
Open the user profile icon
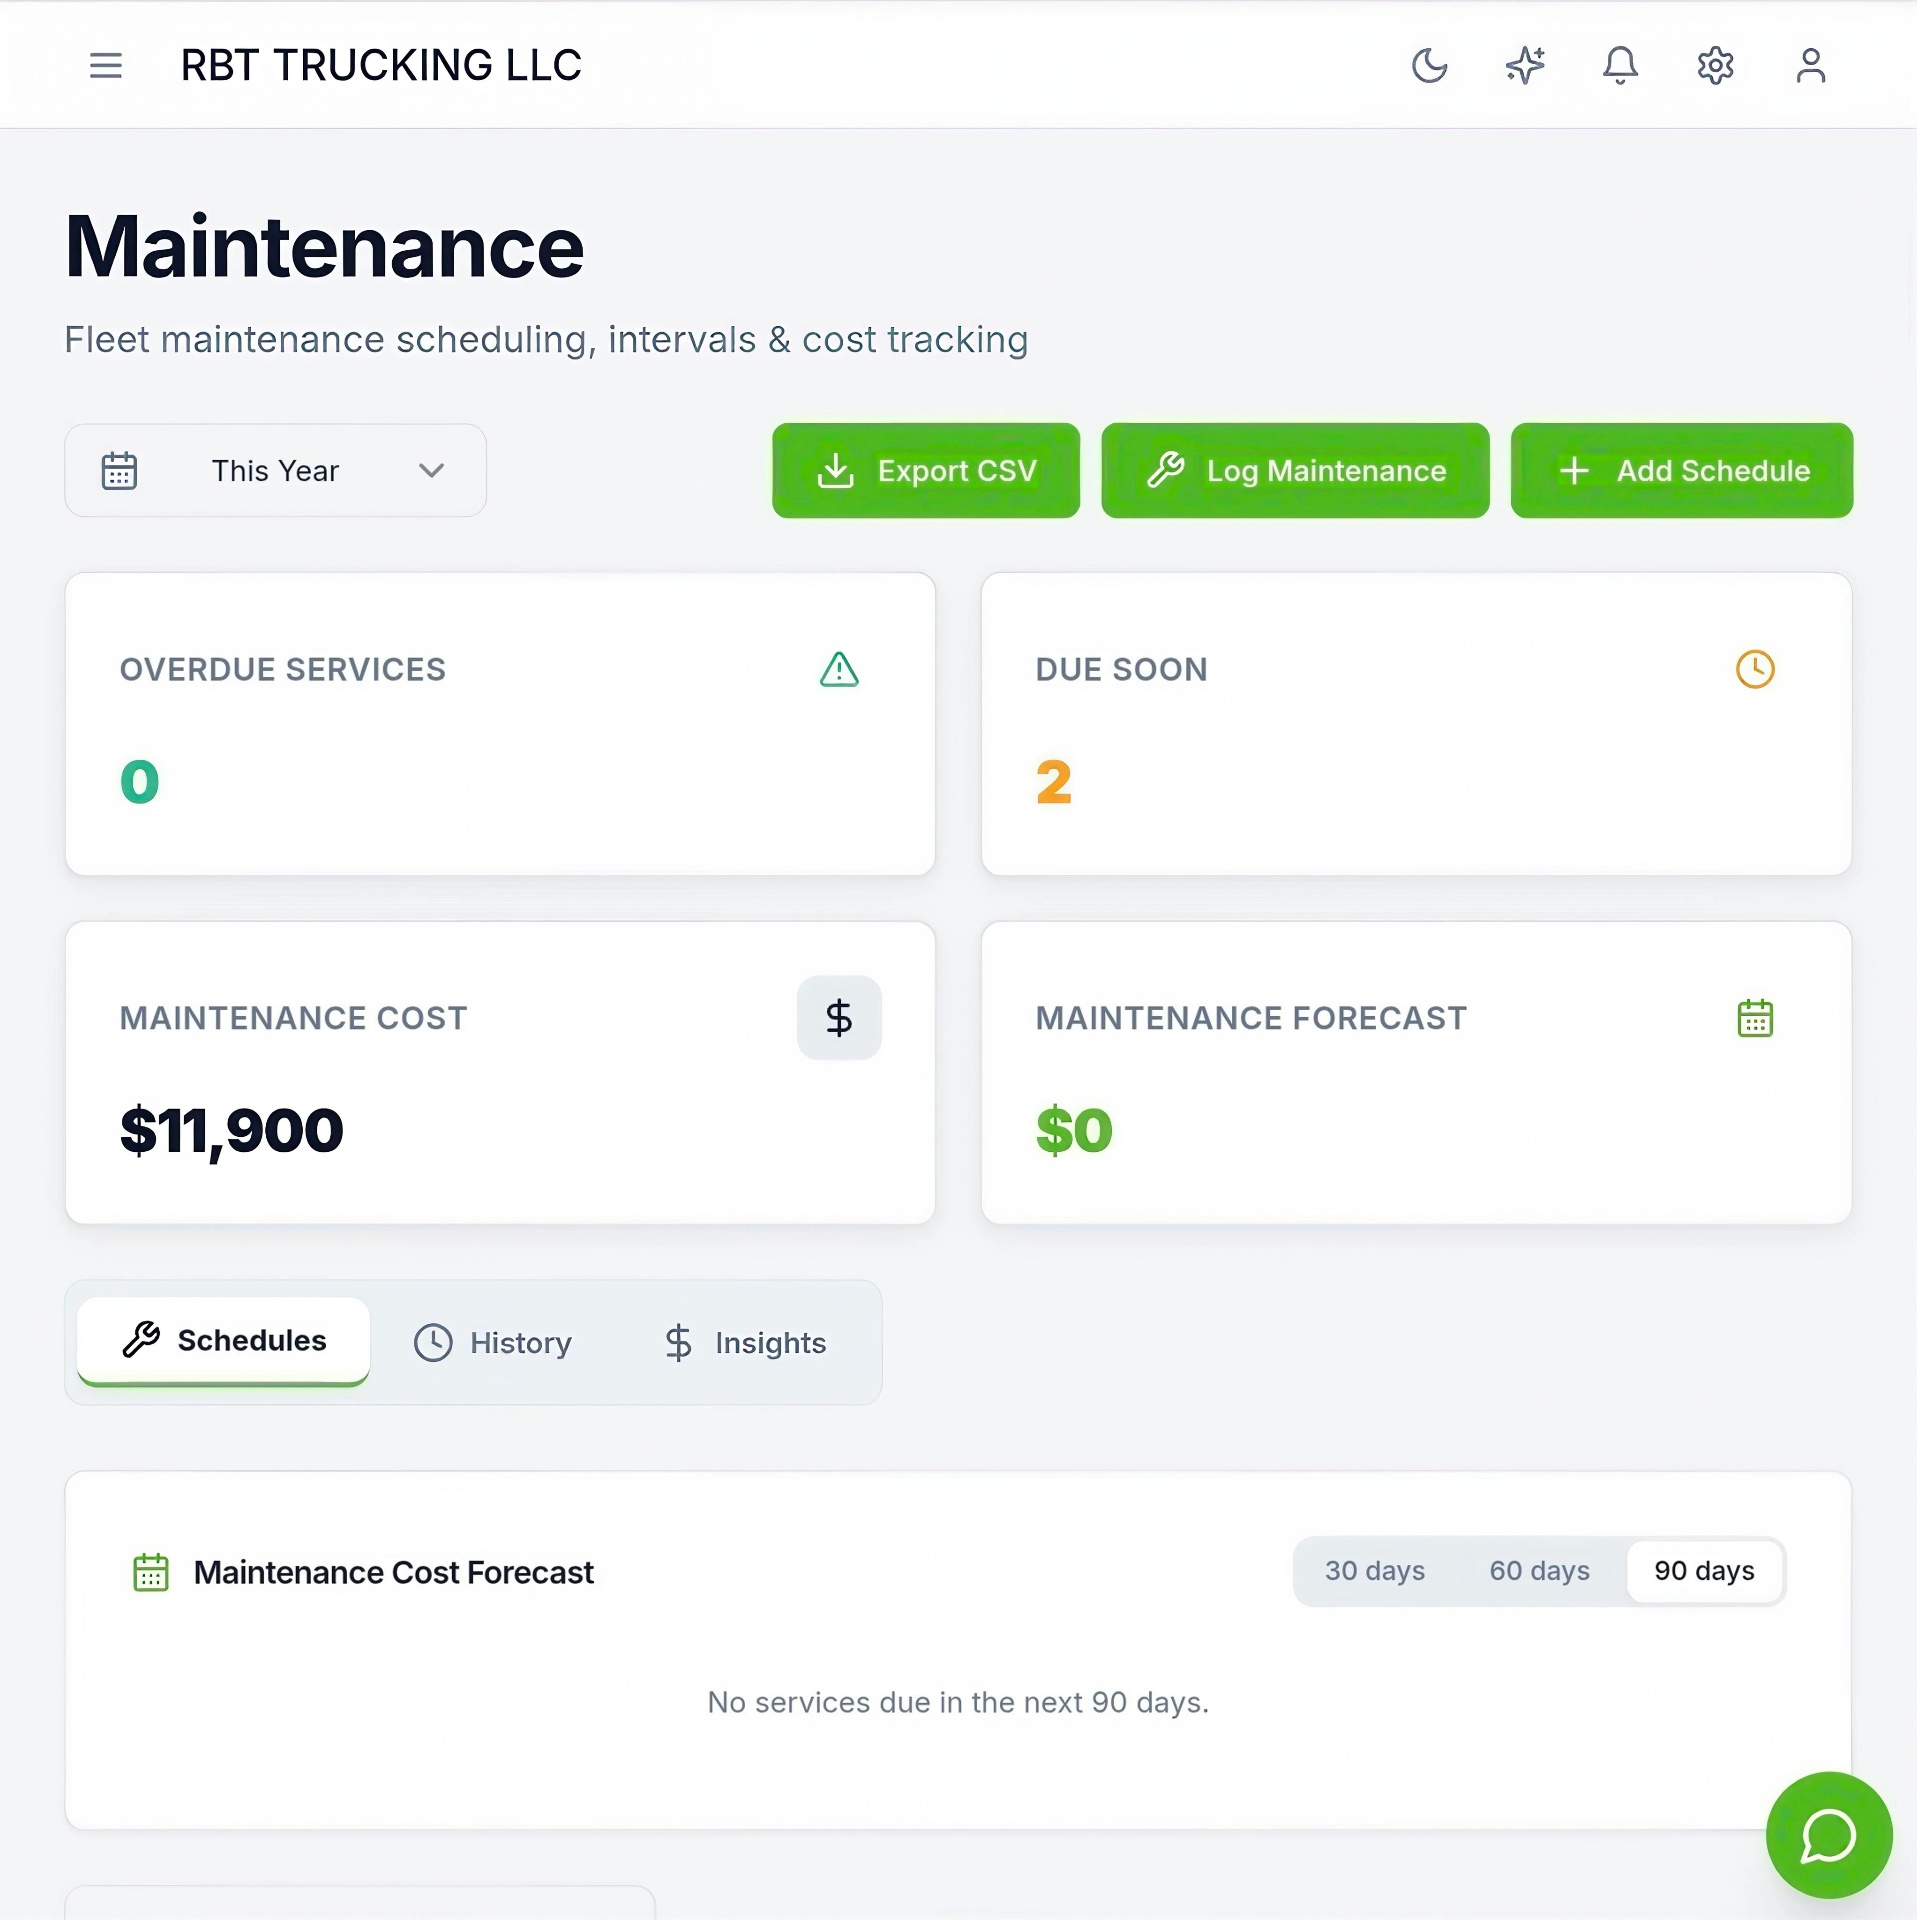1809,65
